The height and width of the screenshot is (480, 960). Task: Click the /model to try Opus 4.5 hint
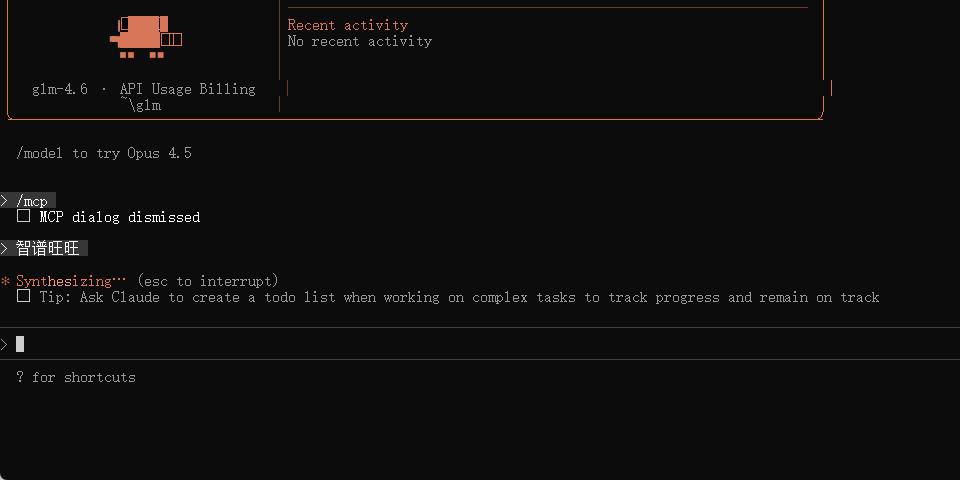point(103,153)
